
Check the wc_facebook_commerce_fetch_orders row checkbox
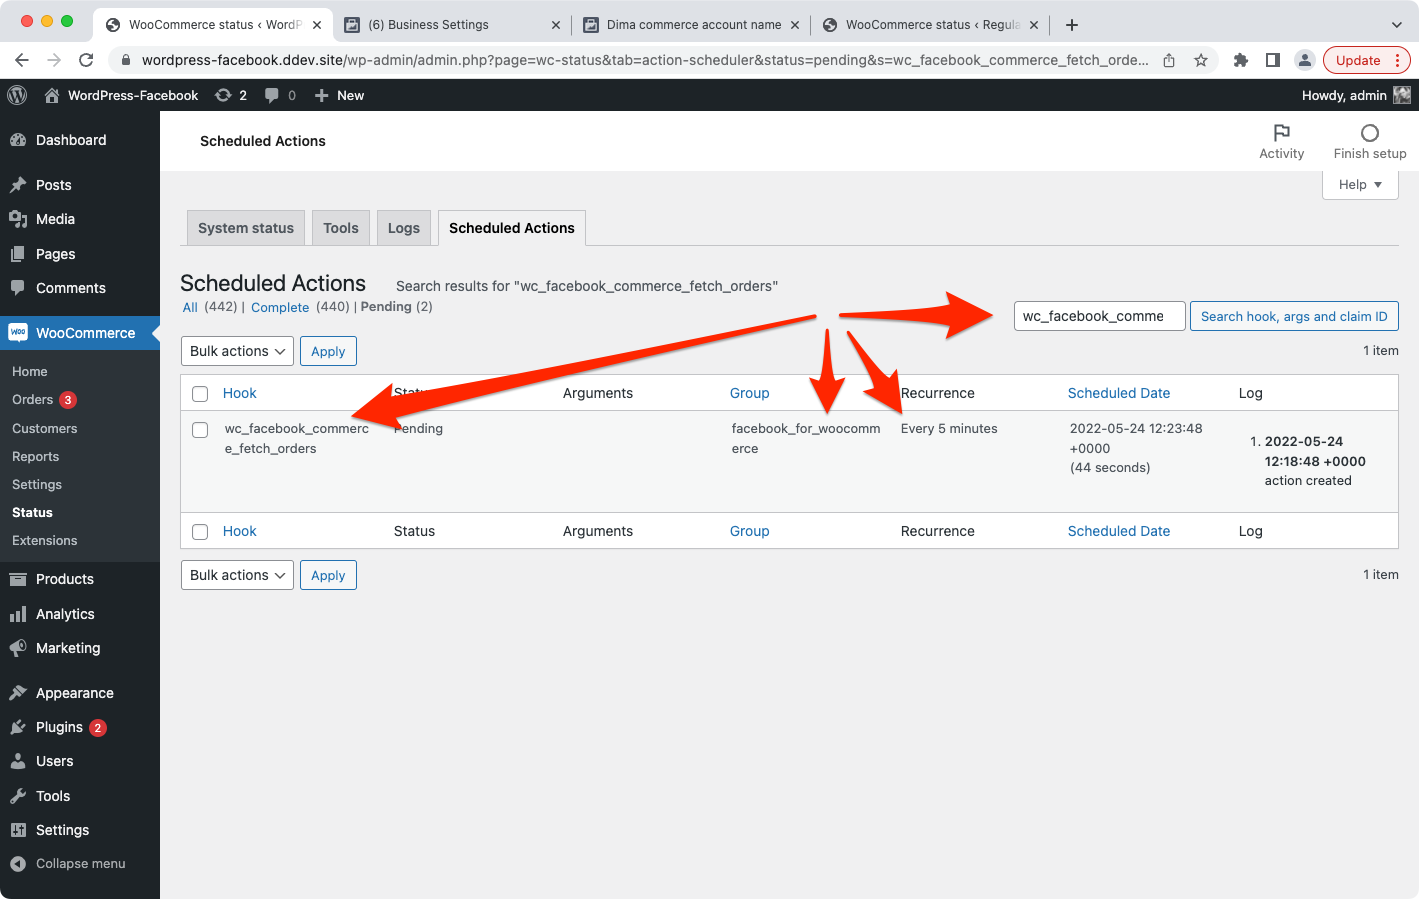tap(200, 429)
